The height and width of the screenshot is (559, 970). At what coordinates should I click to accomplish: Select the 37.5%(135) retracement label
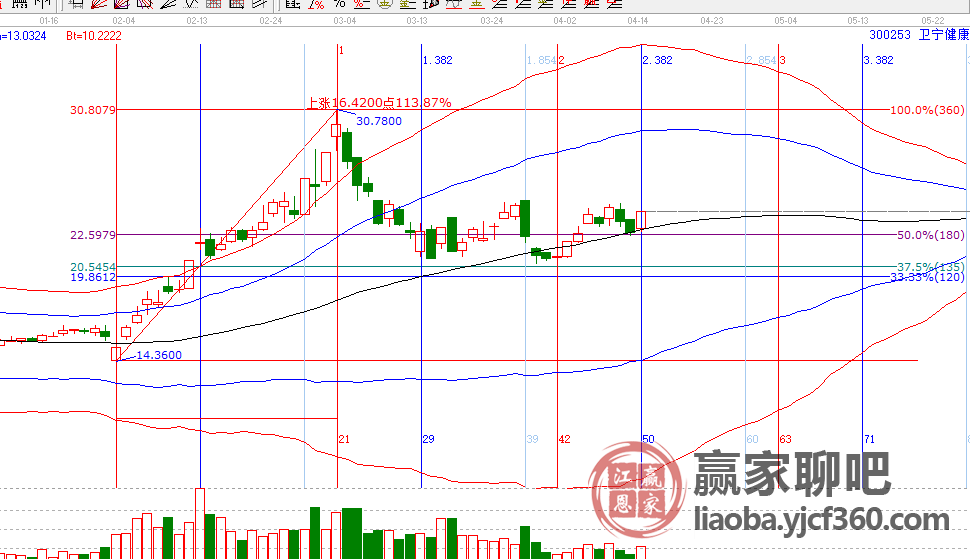click(x=931, y=267)
